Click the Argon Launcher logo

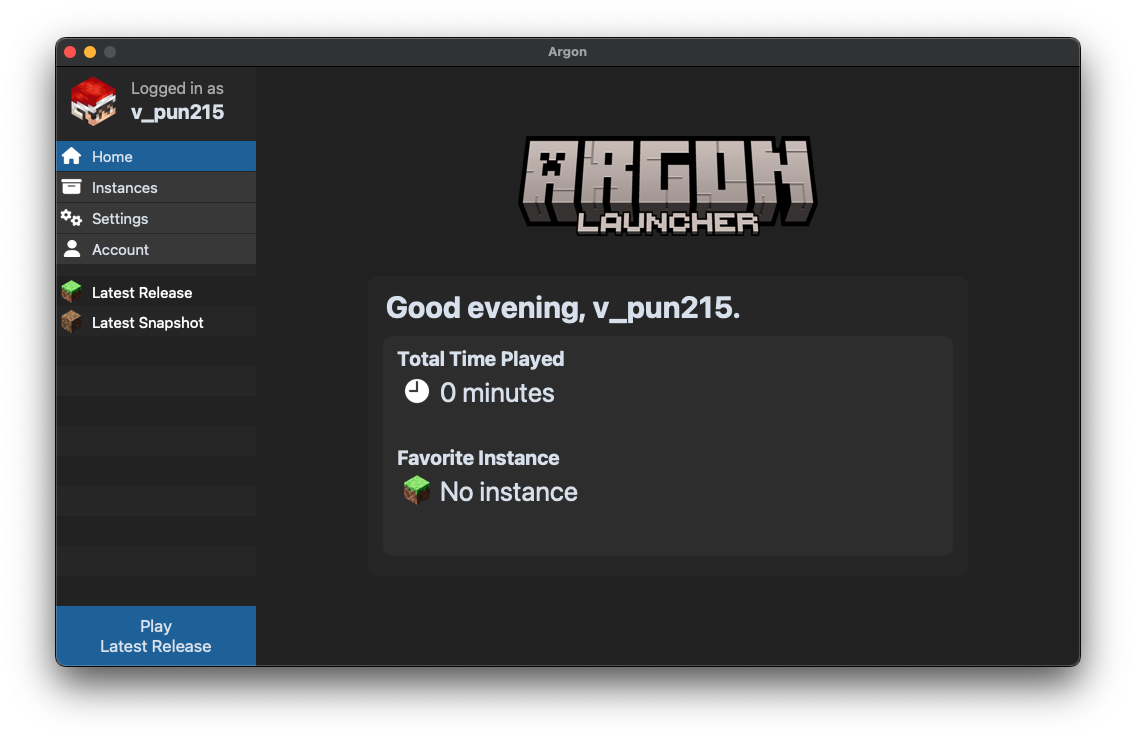point(667,186)
